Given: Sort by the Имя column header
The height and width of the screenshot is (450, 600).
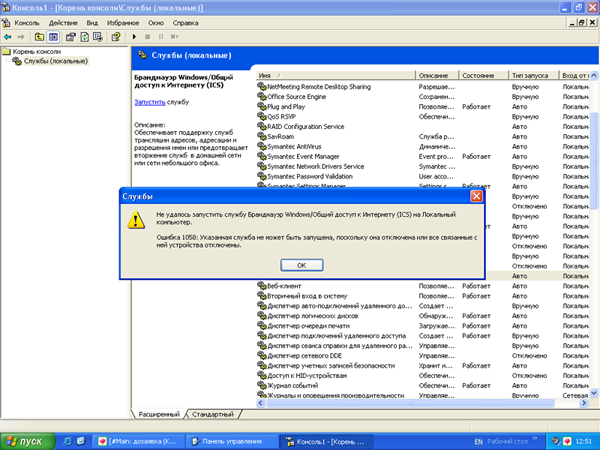Looking at the screenshot, I should tap(335, 75).
